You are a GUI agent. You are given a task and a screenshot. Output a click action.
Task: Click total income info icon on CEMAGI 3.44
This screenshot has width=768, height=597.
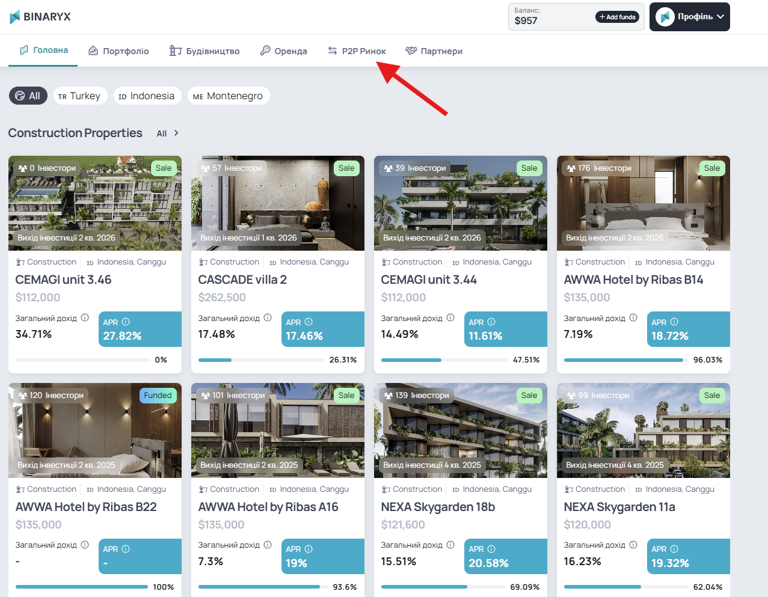(x=451, y=318)
